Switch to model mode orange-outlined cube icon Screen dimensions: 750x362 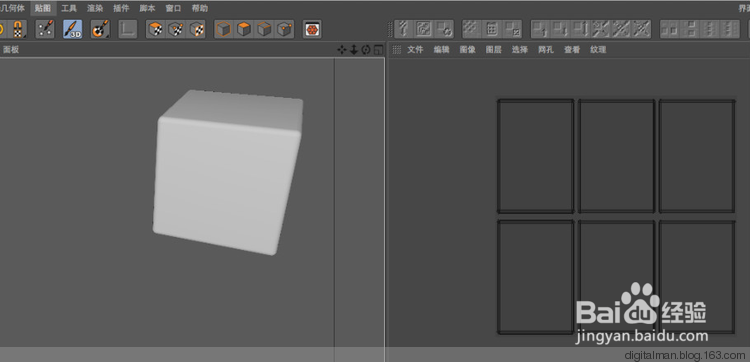[x=223, y=29]
